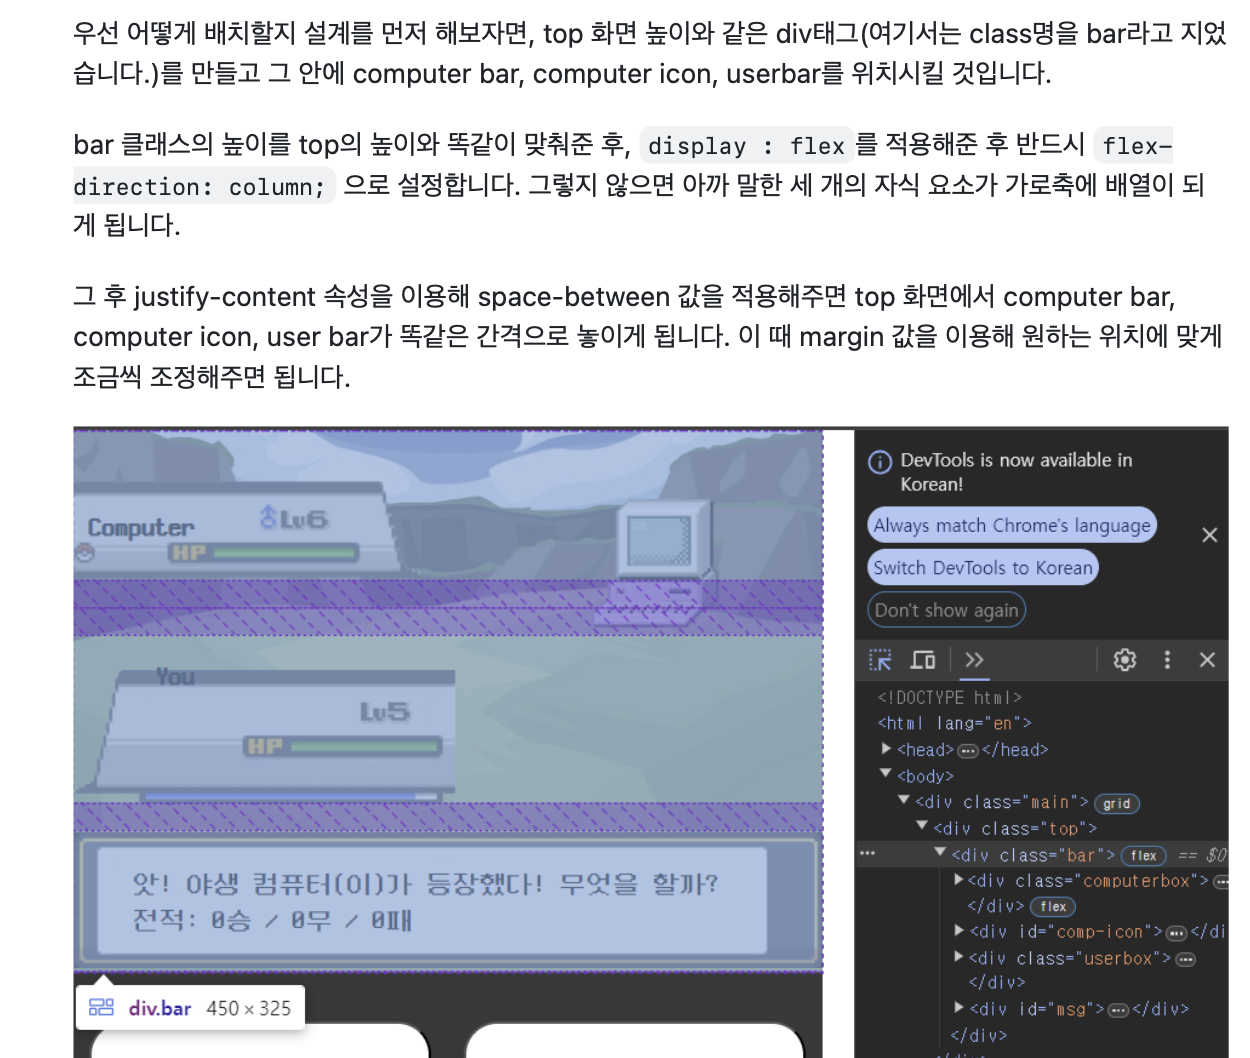Expand the comp-icon div node

point(959,931)
